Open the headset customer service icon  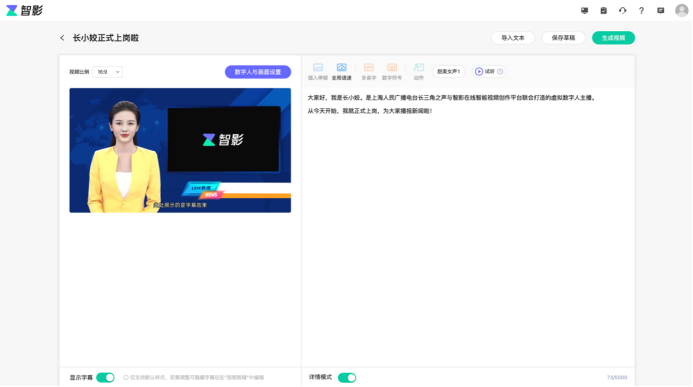[622, 11]
